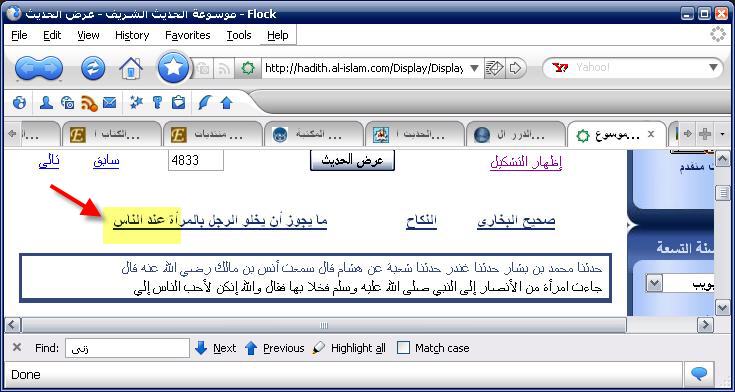Open the tab list dropdown arrow
735x392 pixels.
click(x=722, y=134)
